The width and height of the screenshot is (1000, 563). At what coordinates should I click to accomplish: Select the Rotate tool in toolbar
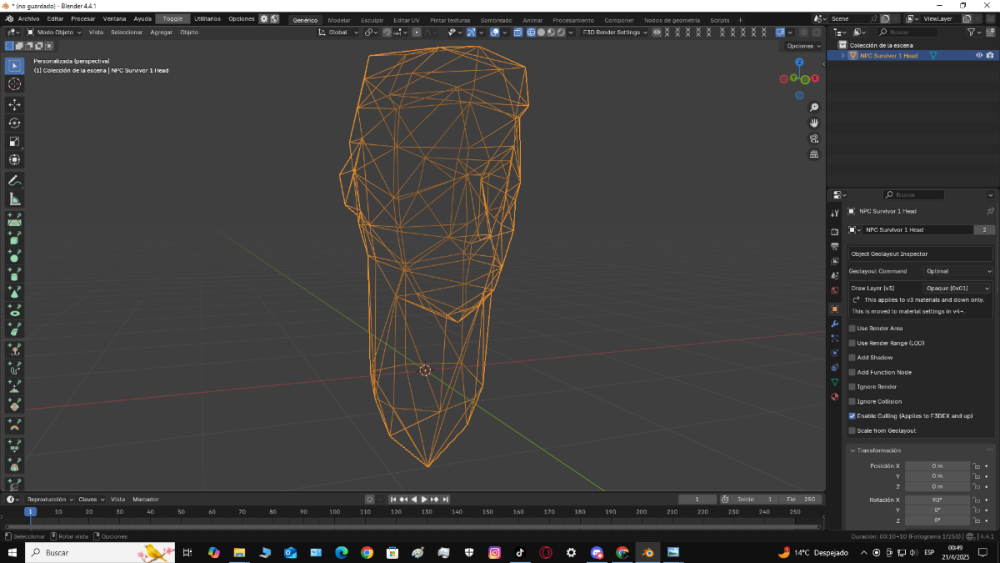pyautogui.click(x=15, y=123)
